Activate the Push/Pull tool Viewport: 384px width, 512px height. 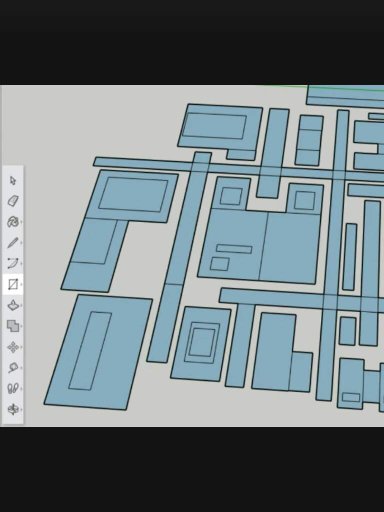point(13,305)
